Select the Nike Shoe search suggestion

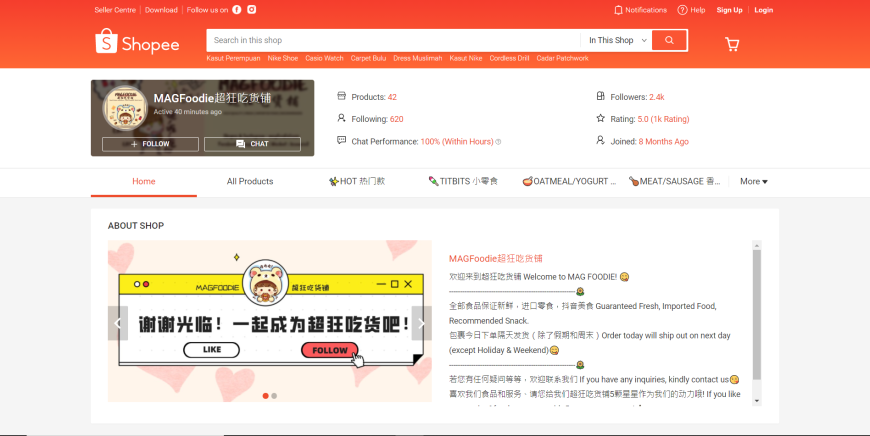283,58
